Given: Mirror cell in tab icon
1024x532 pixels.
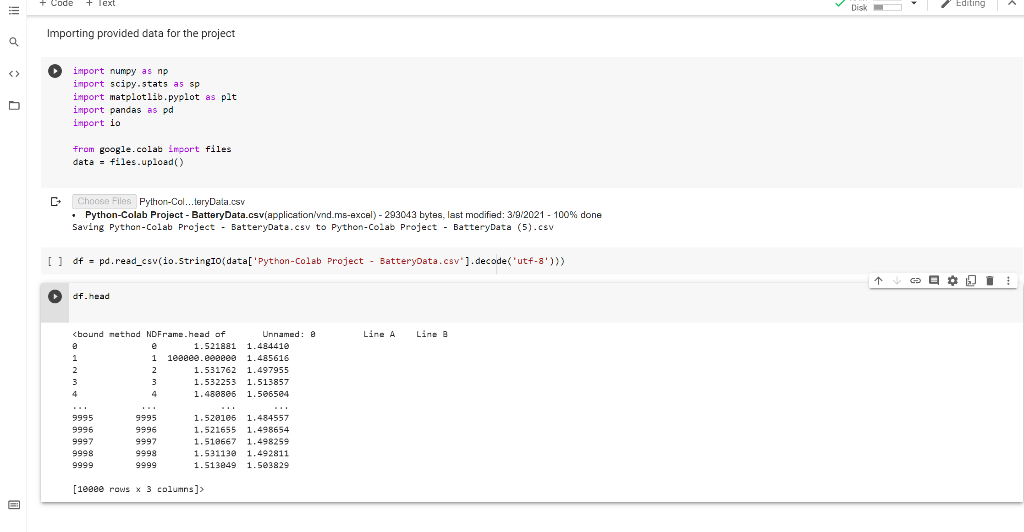Looking at the screenshot, I should point(971,281).
